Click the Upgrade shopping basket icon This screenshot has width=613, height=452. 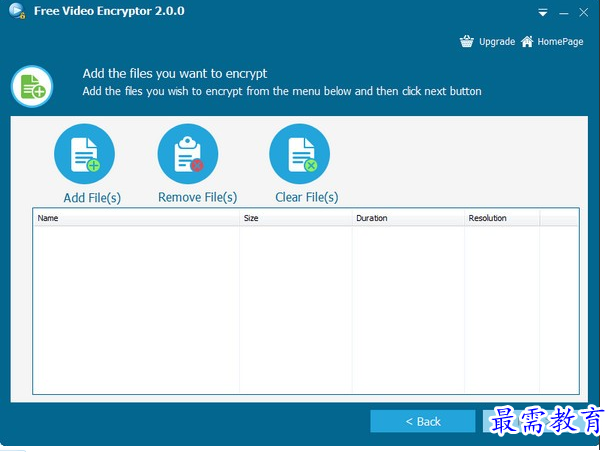[x=466, y=41]
